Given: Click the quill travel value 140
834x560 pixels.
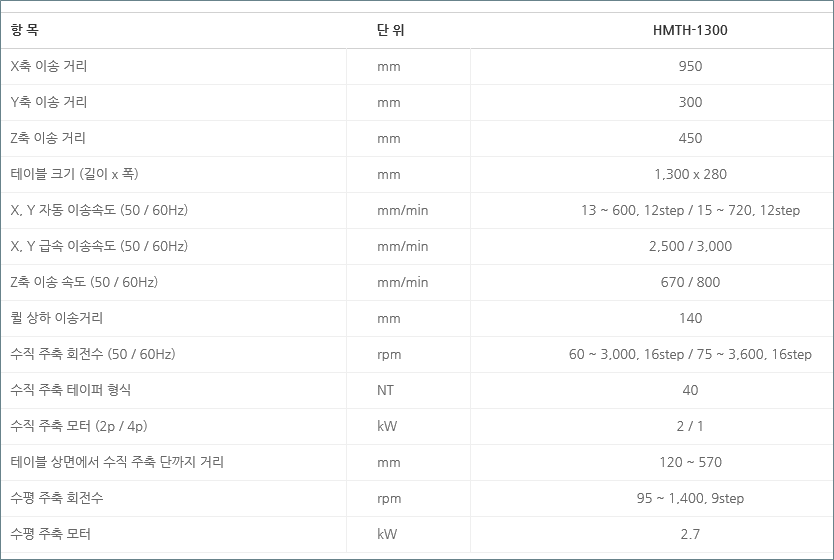Looking at the screenshot, I should coord(690,318).
